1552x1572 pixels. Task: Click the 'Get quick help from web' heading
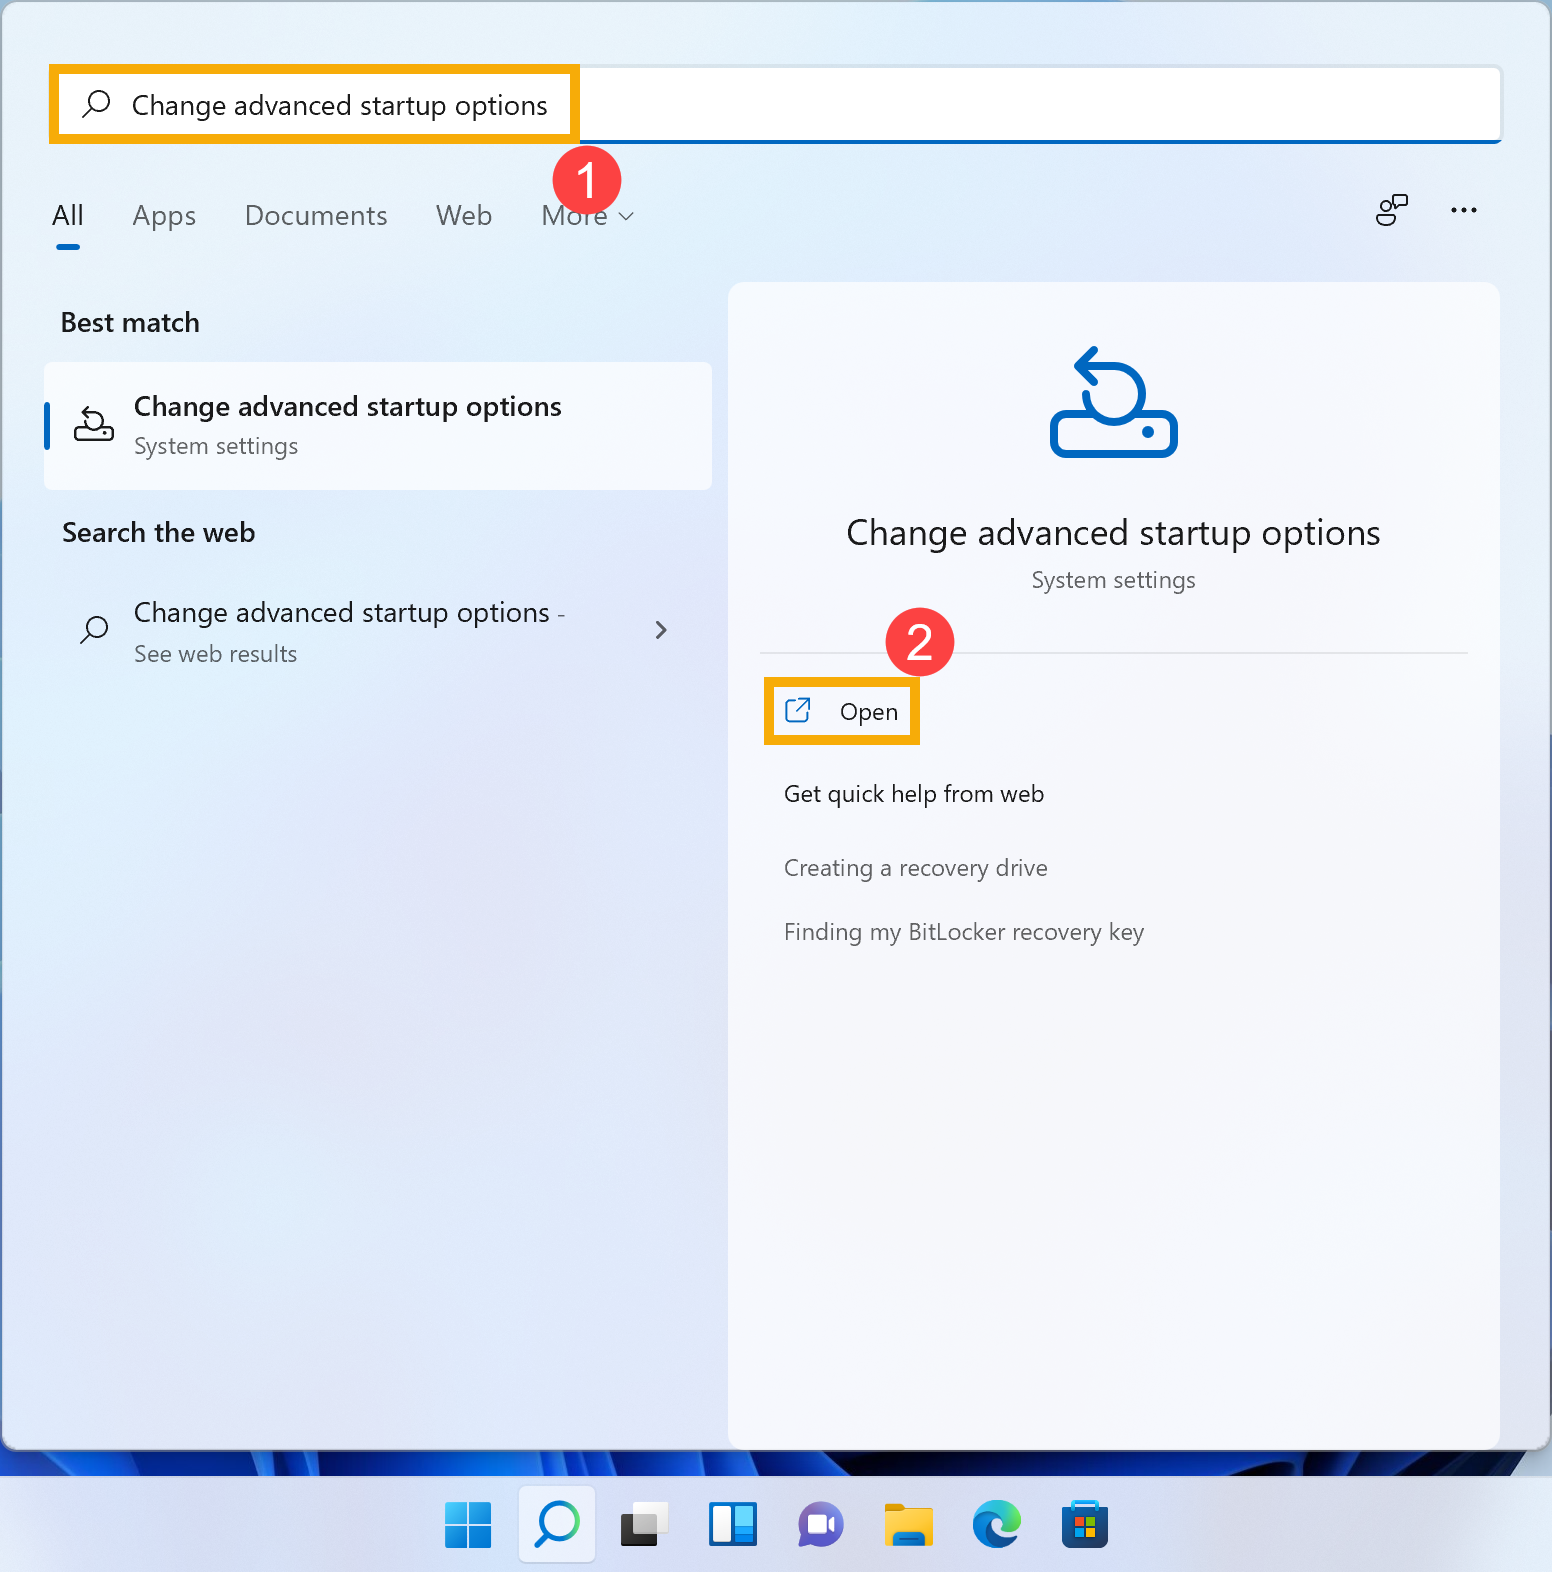[914, 794]
